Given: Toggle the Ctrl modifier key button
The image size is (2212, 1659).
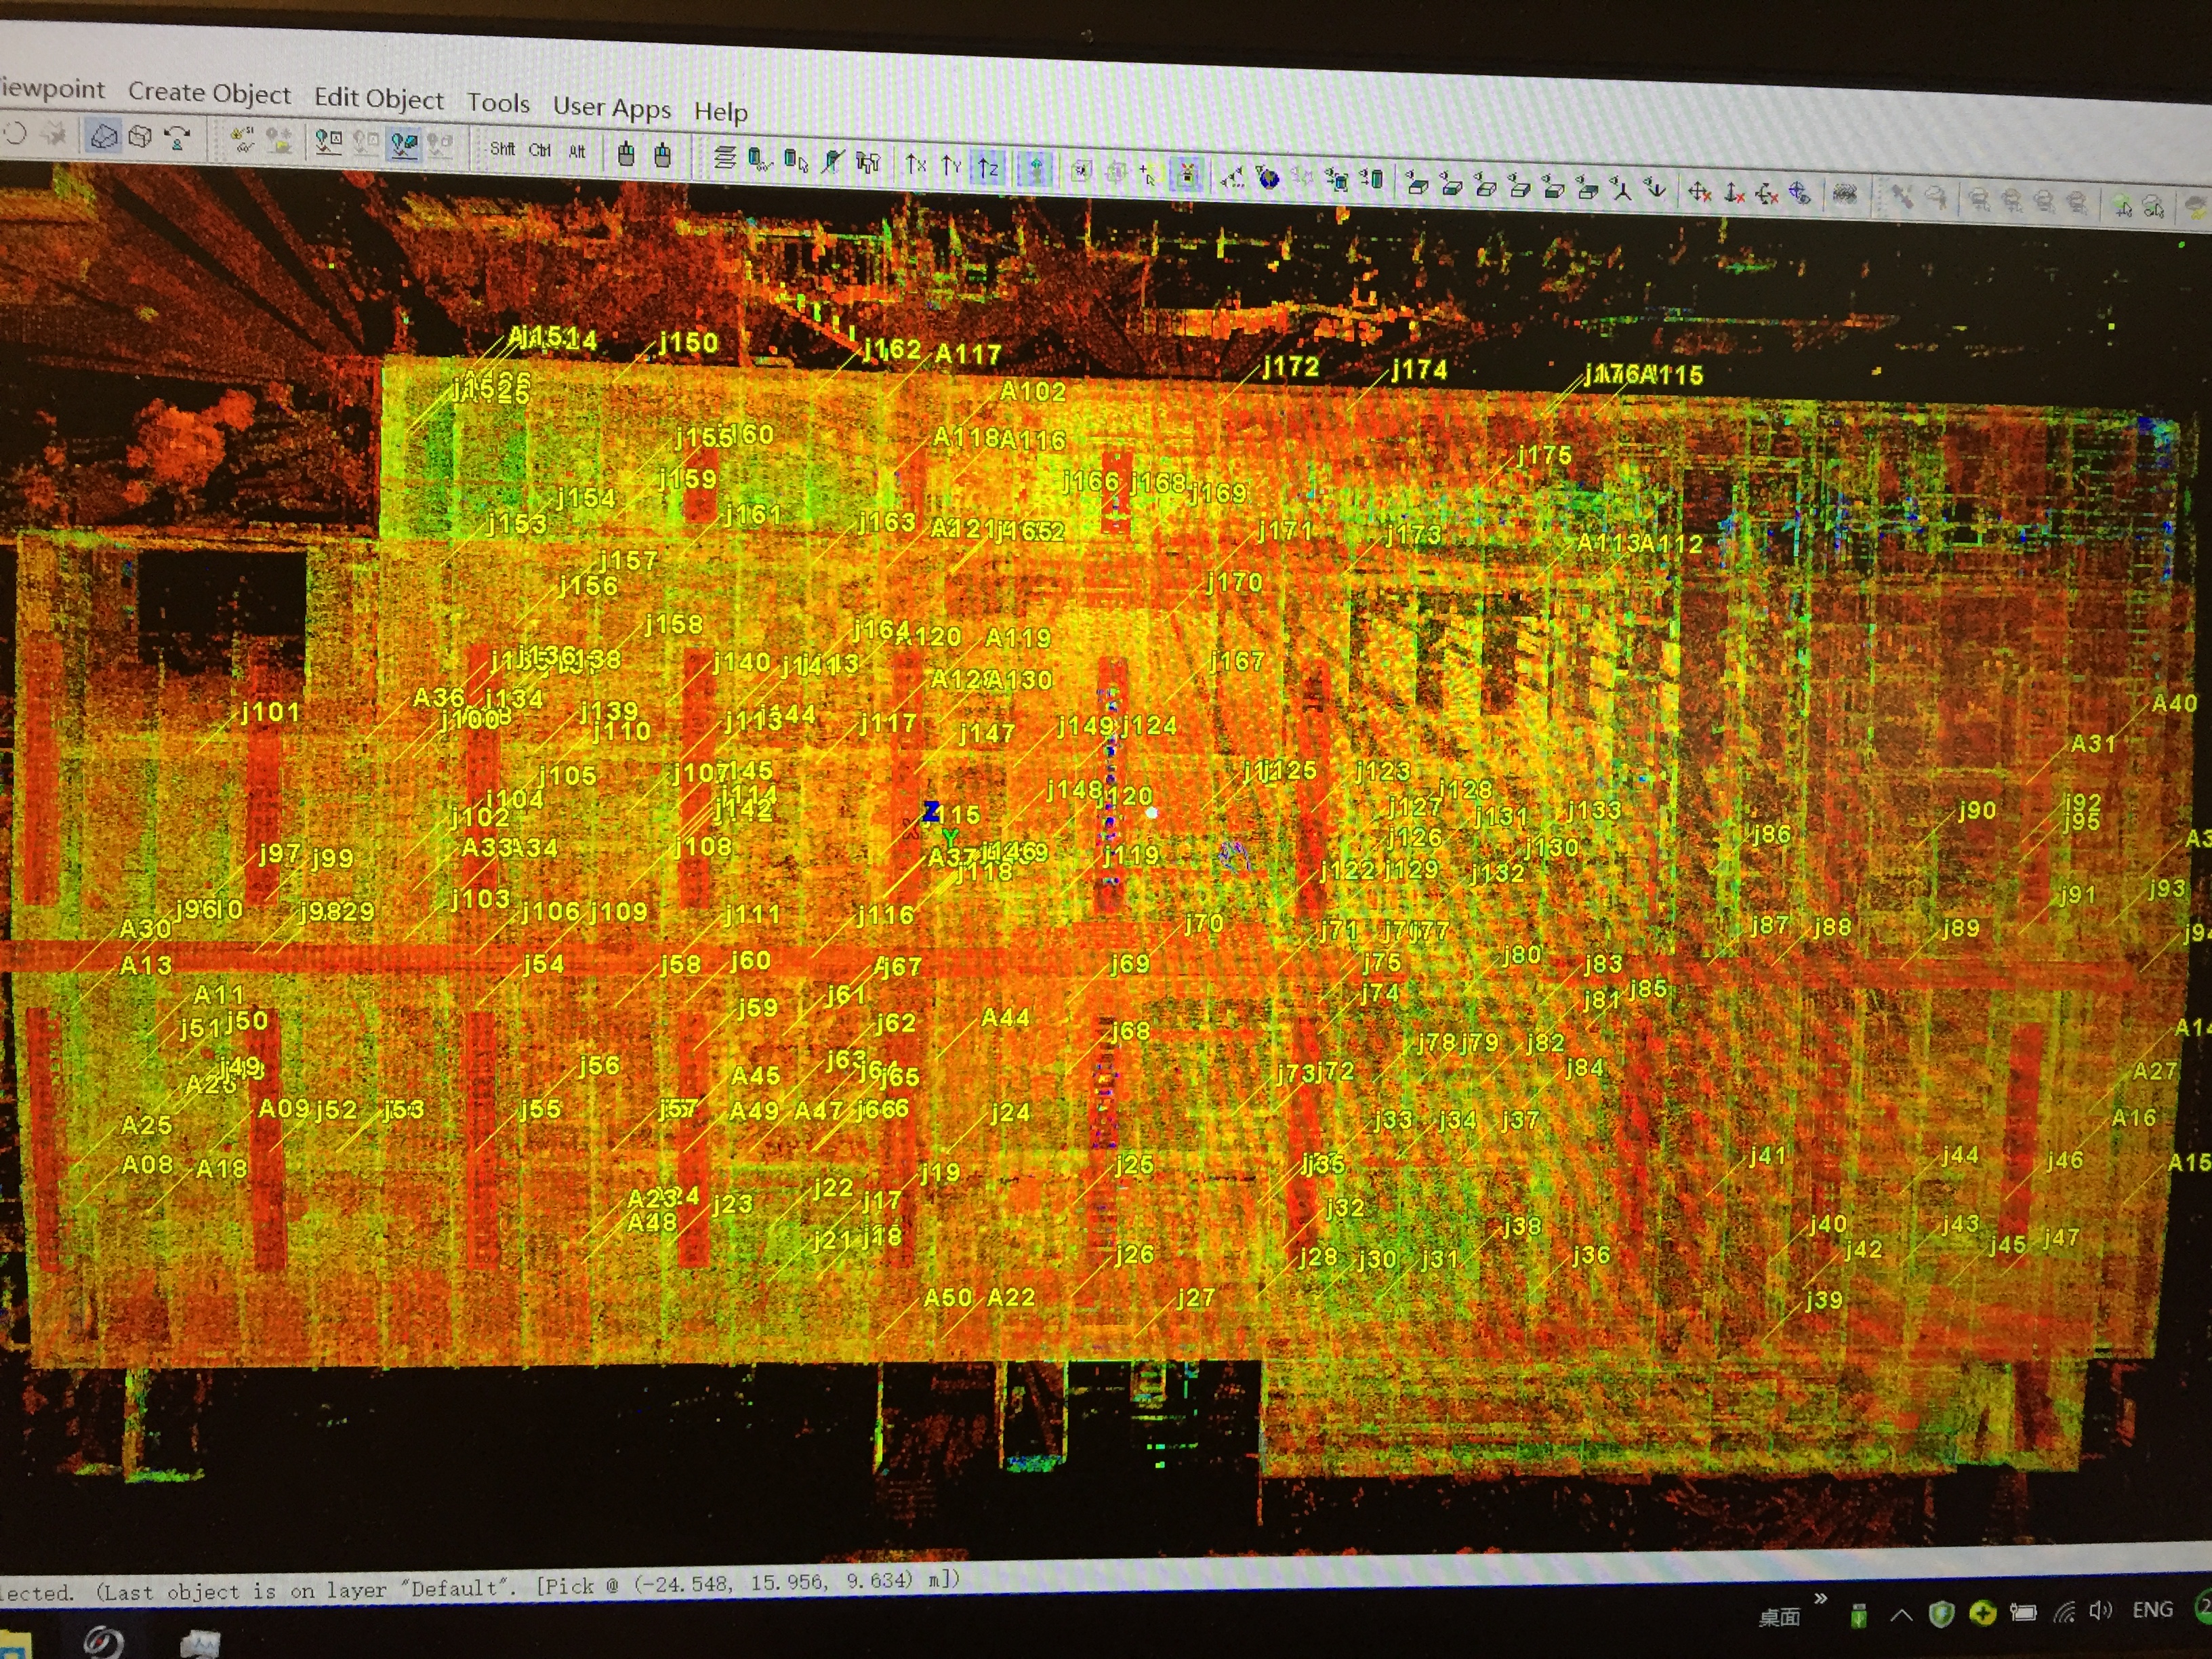Looking at the screenshot, I should [x=540, y=150].
